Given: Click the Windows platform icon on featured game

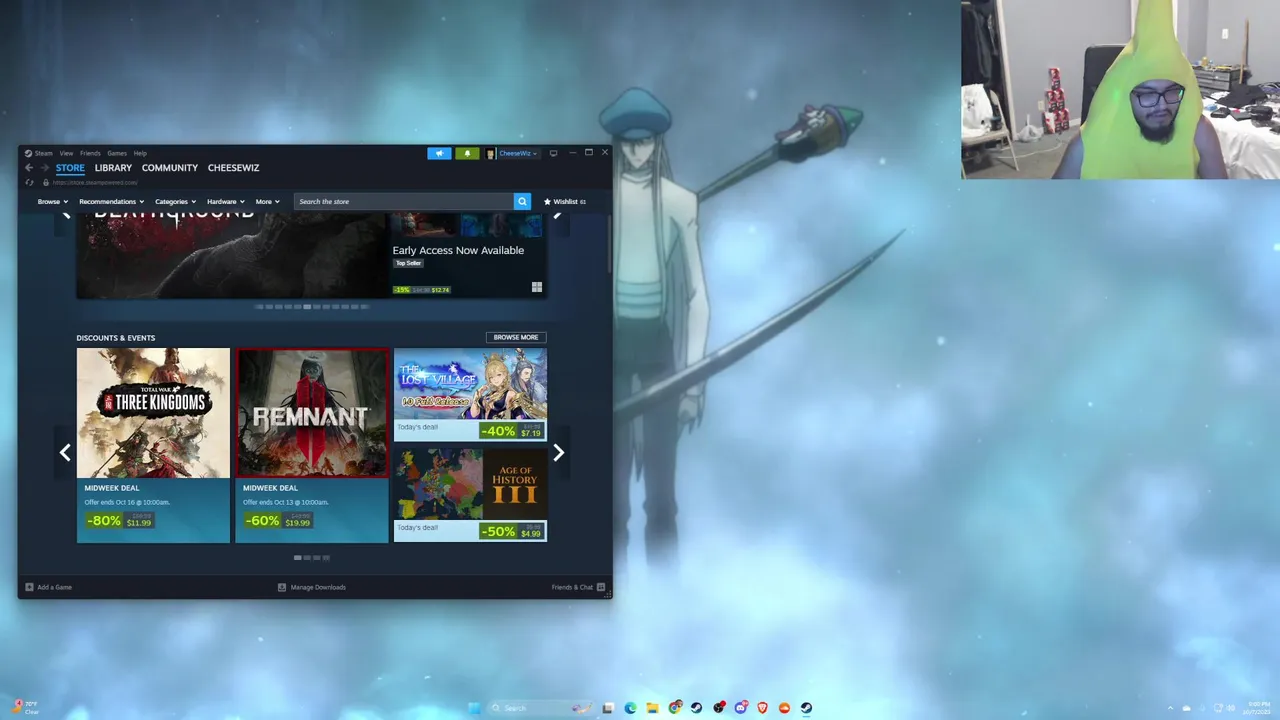Looking at the screenshot, I should (x=537, y=288).
